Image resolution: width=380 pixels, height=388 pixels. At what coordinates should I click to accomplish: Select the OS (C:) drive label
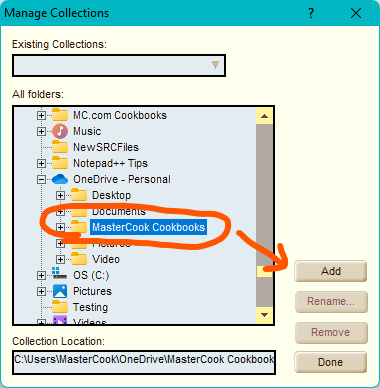pyautogui.click(x=91, y=275)
